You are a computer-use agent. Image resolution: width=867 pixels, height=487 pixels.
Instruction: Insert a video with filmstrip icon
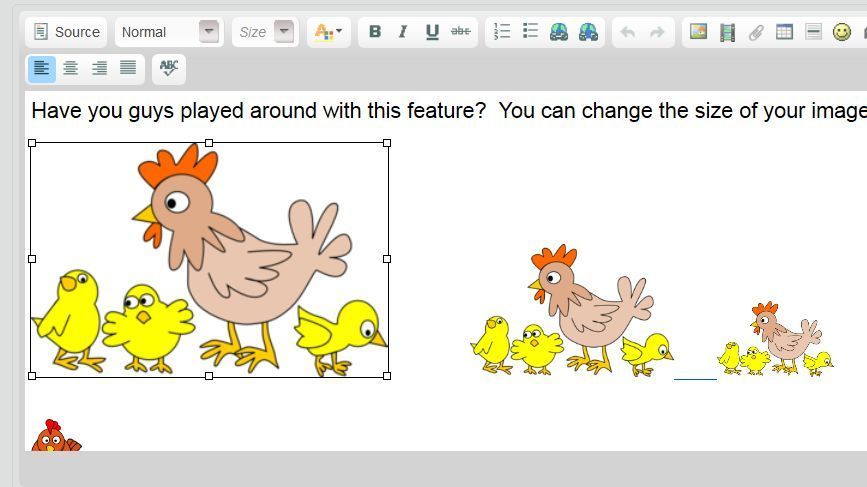(727, 32)
